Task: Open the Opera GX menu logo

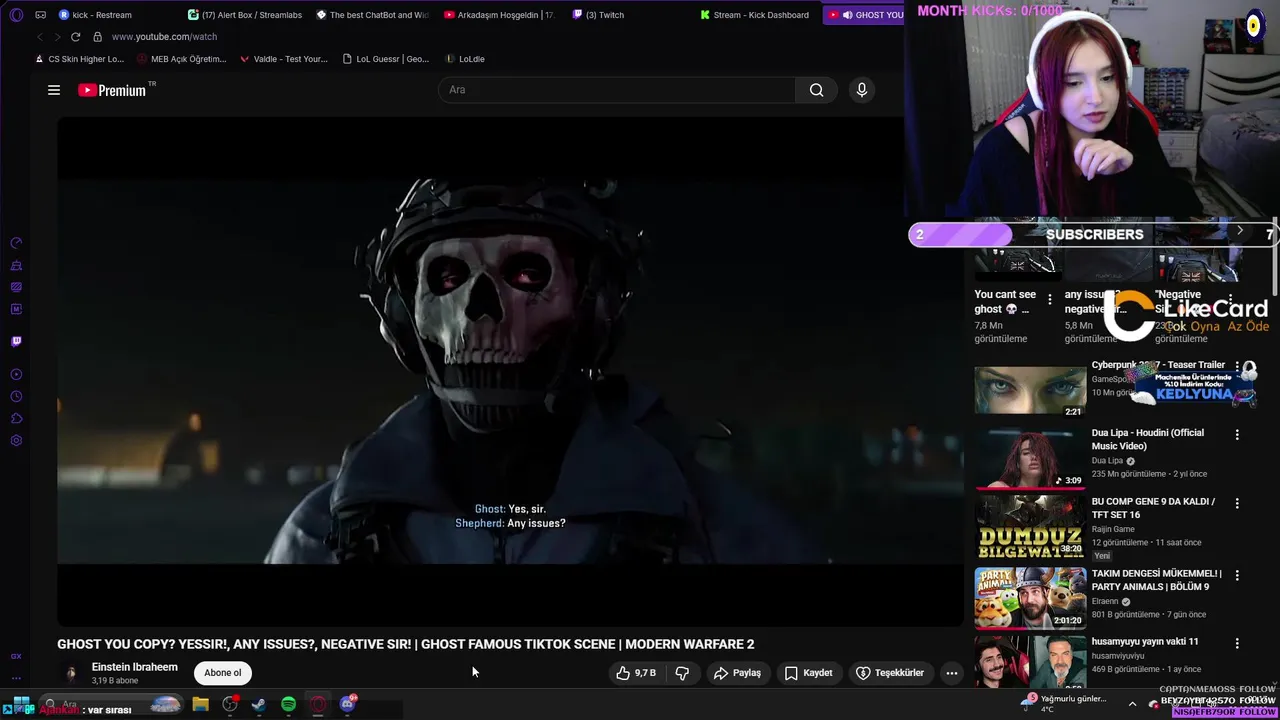Action: tap(16, 15)
